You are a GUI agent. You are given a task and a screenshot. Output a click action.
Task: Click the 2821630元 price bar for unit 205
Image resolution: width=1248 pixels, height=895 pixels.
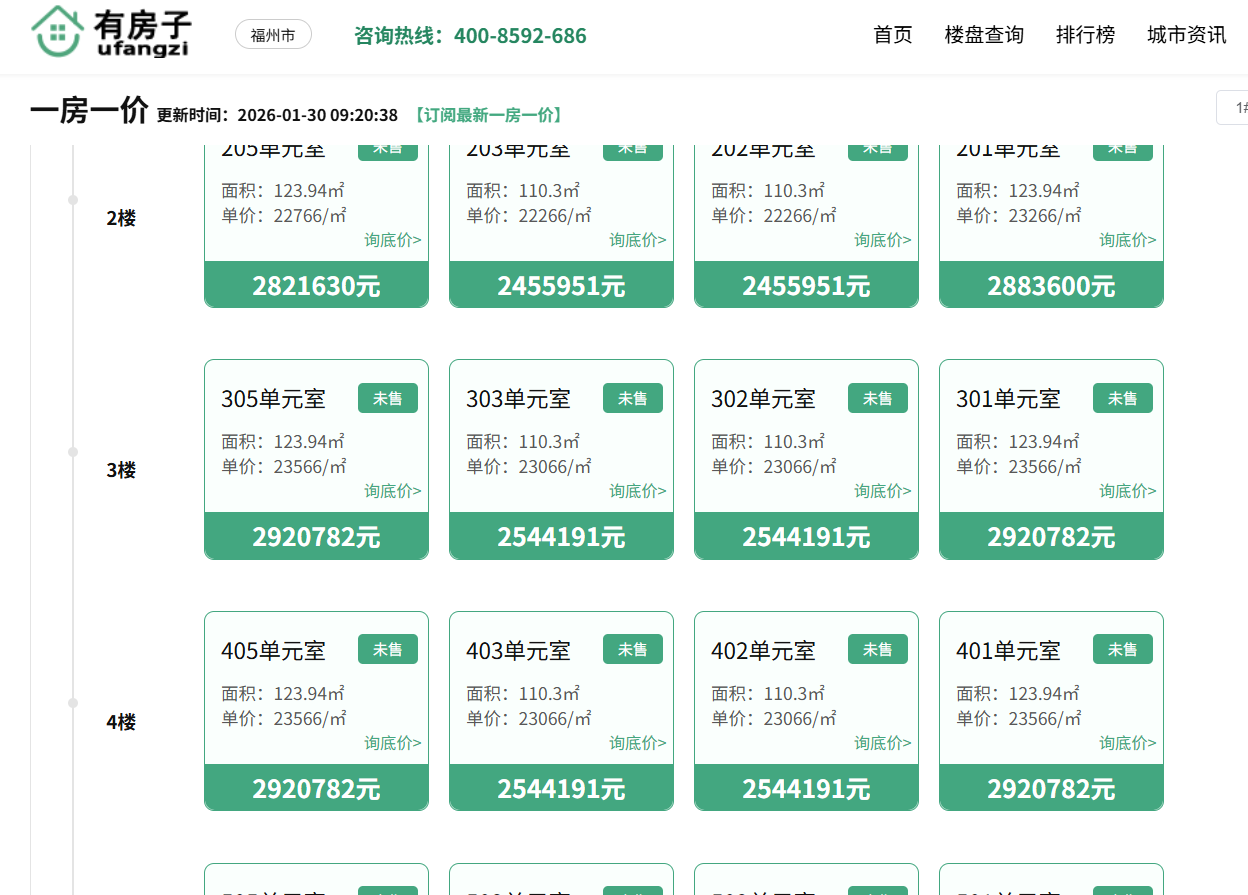[x=316, y=286]
